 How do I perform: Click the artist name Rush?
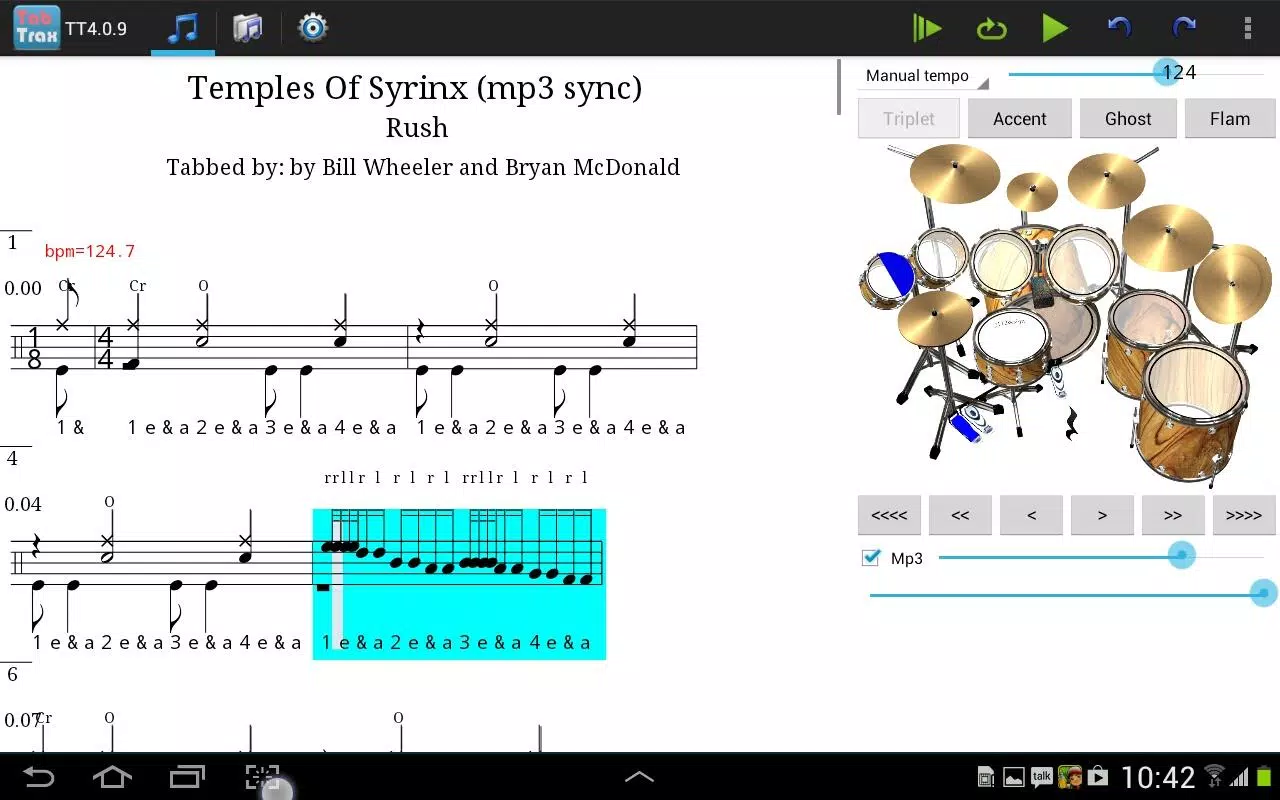click(x=417, y=128)
